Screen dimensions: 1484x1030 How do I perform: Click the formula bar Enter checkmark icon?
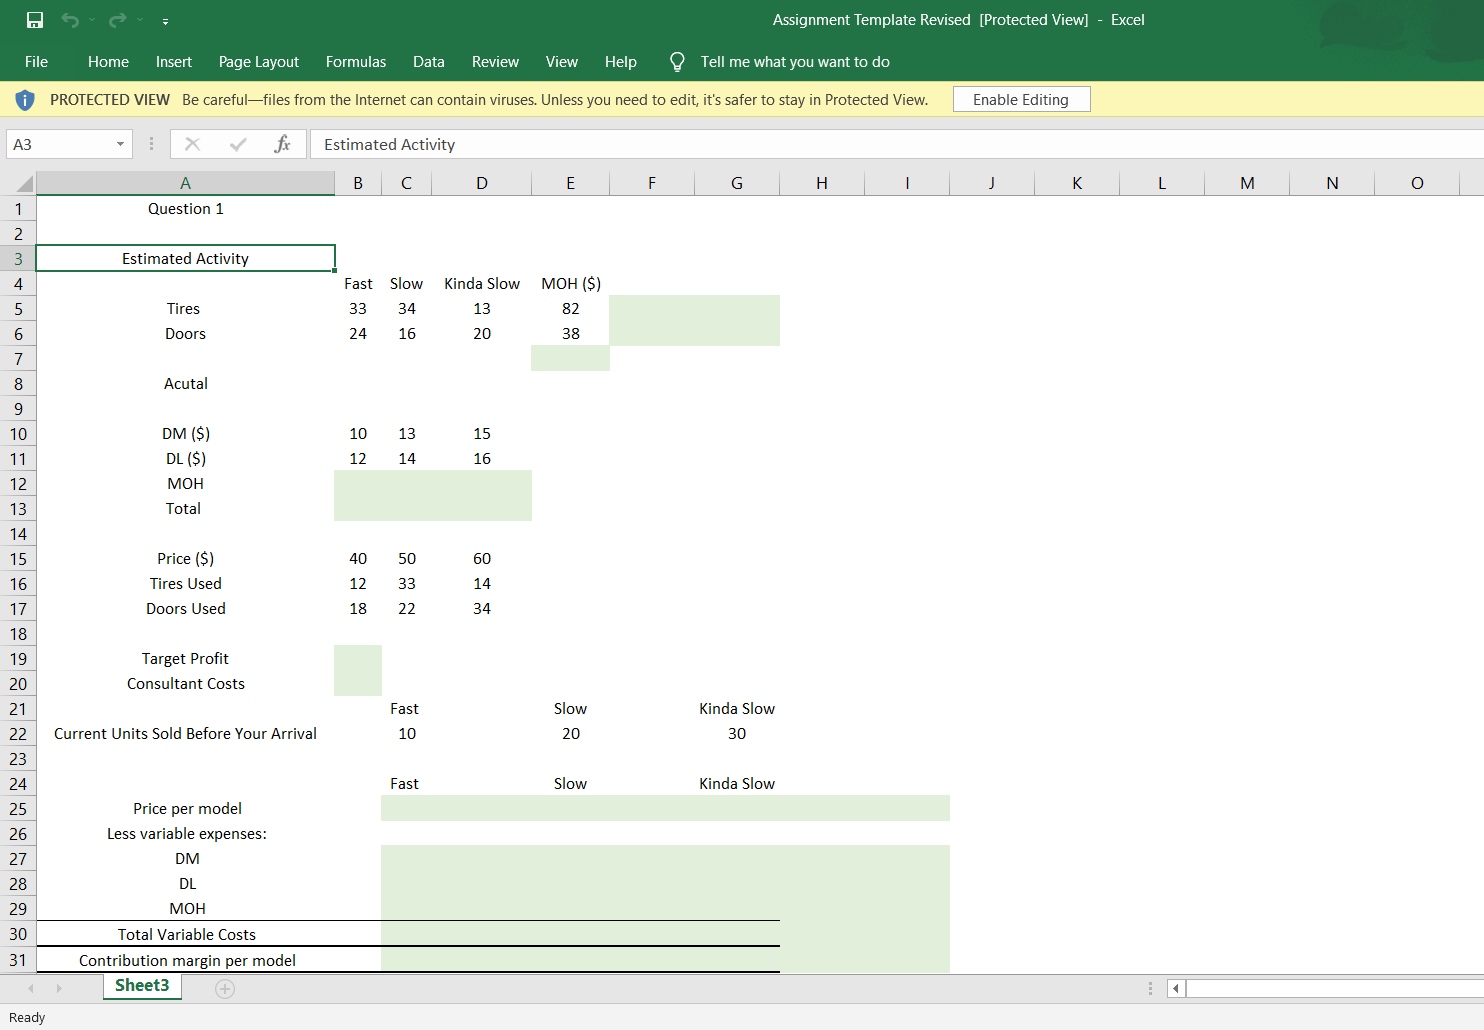coord(238,144)
